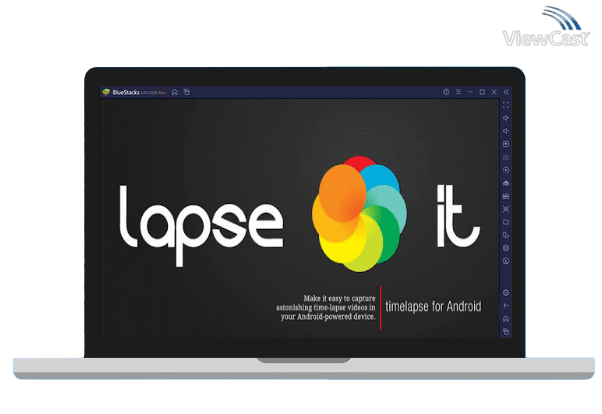
Task: Collapse the BlueStacks side toolbar
Action: pos(506,92)
